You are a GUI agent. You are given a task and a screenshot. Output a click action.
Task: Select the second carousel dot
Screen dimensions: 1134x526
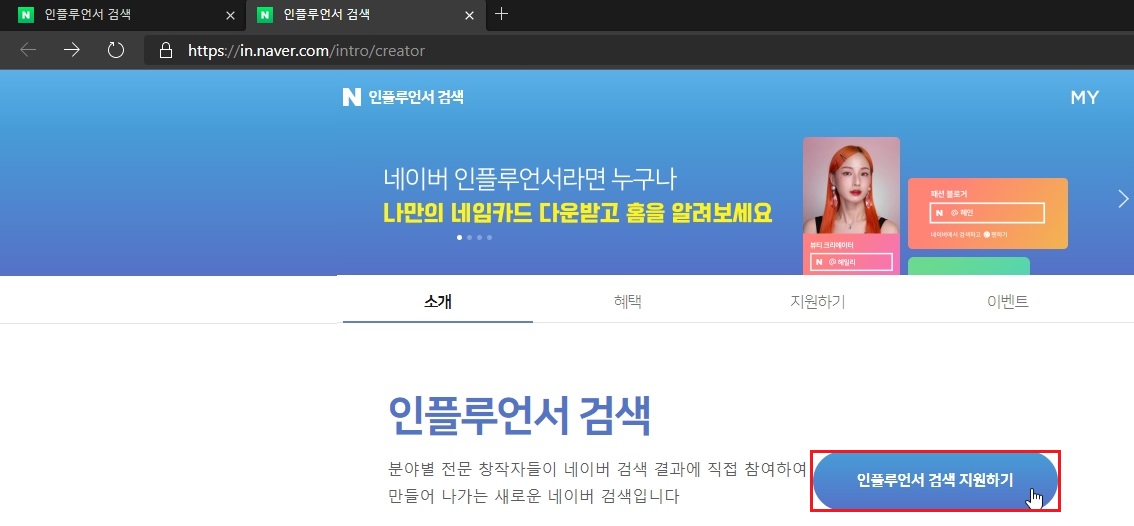469,237
